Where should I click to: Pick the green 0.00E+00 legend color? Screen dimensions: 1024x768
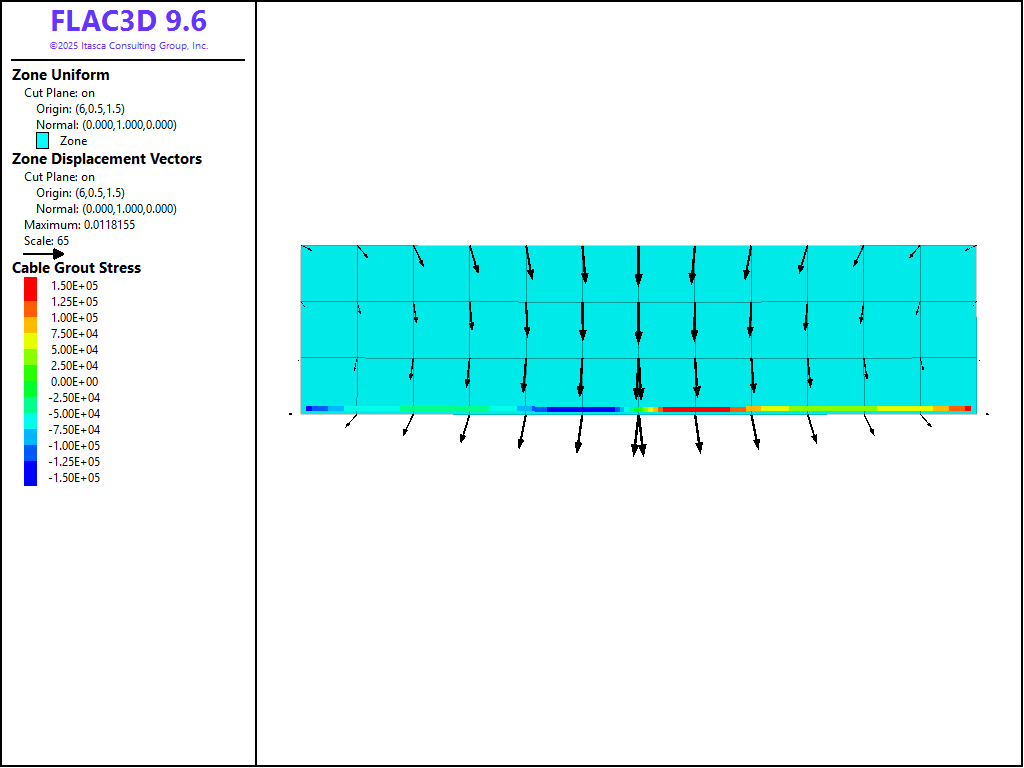point(30,381)
